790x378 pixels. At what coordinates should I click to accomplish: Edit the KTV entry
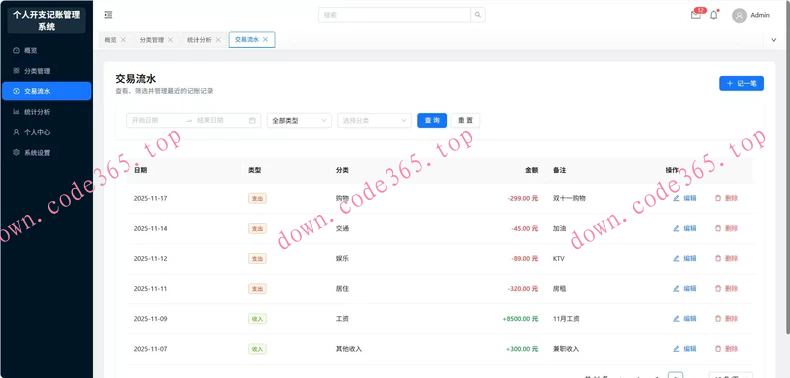[685, 259]
